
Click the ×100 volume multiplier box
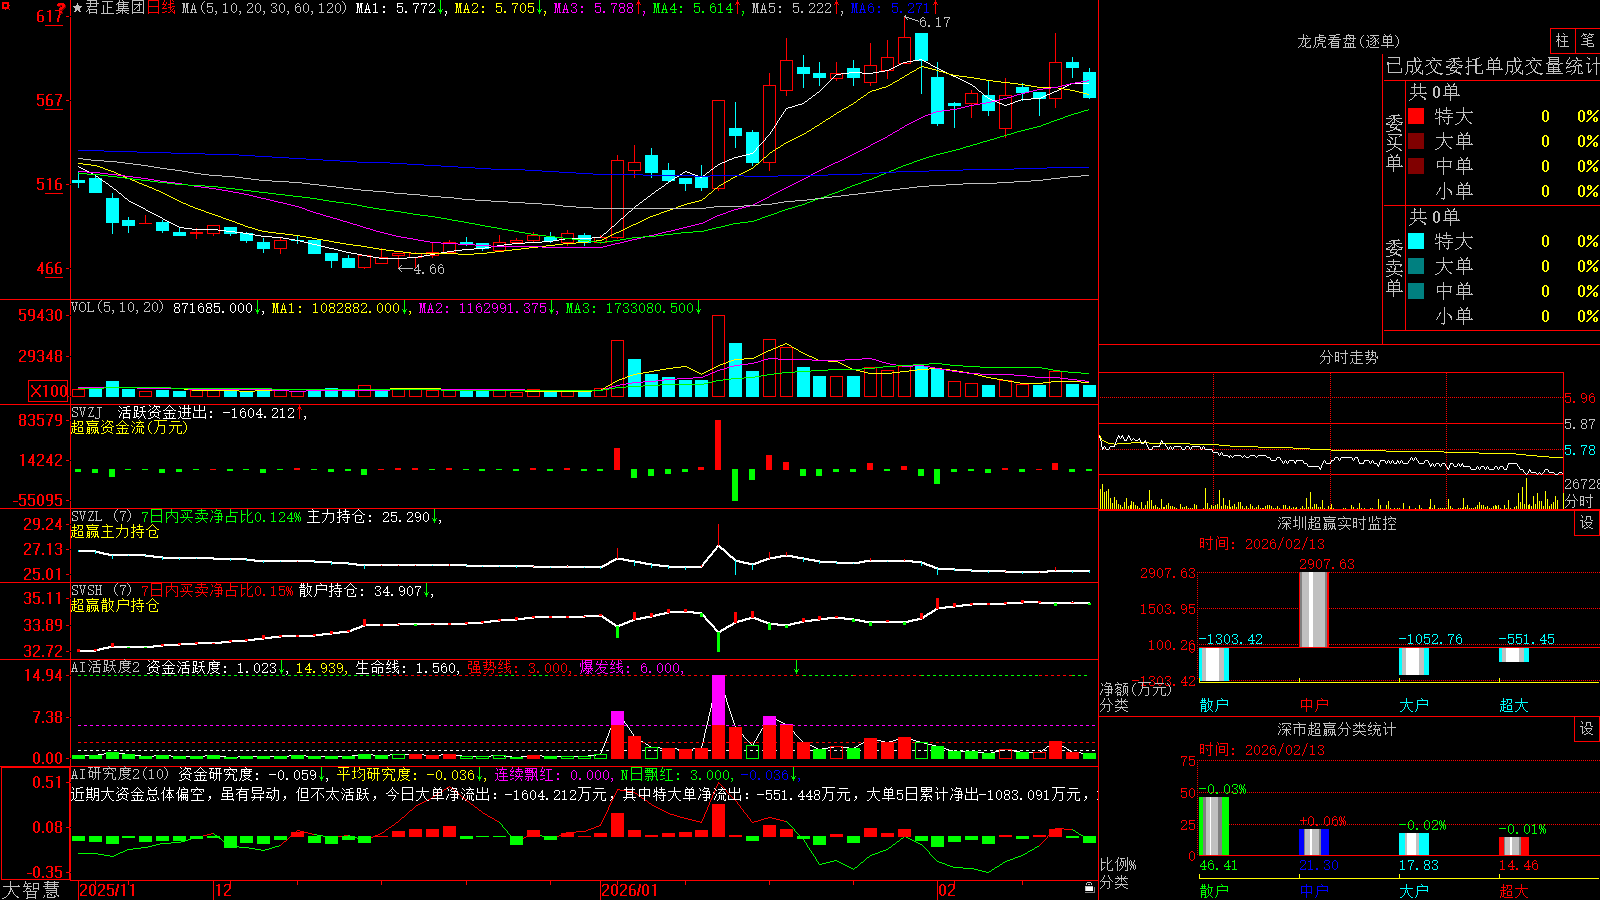pyautogui.click(x=48, y=391)
